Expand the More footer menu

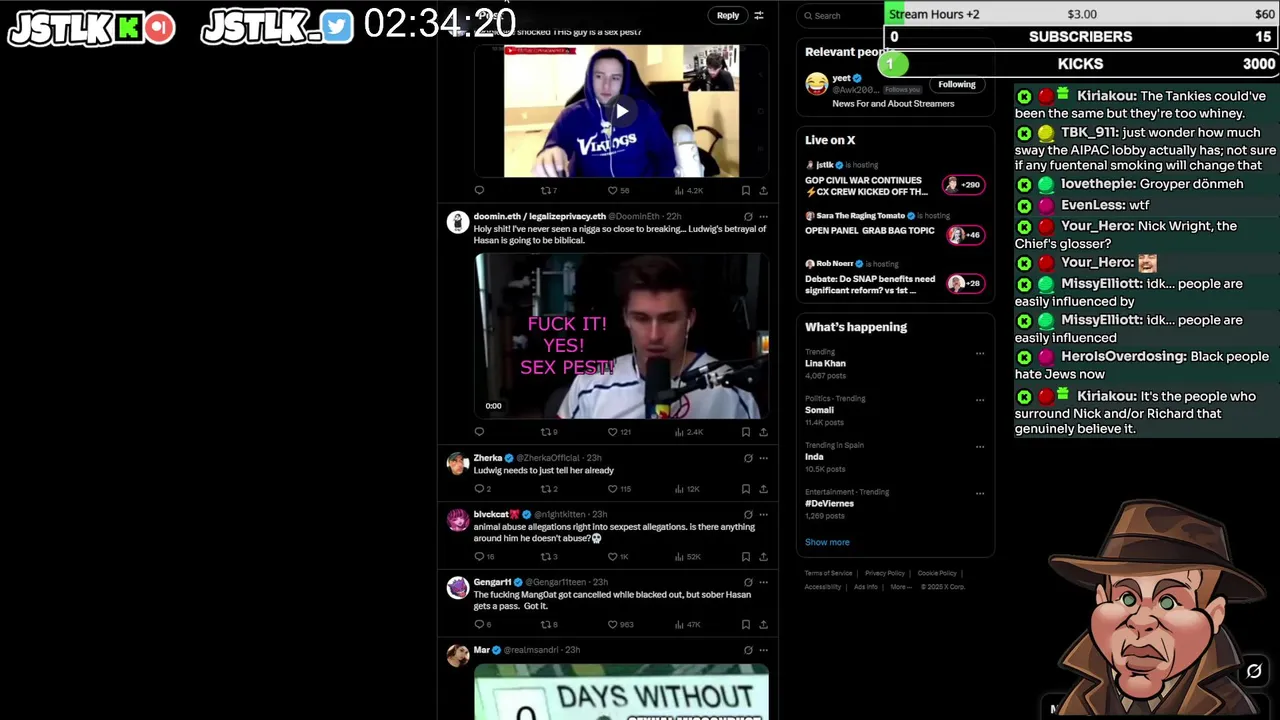[x=900, y=587]
